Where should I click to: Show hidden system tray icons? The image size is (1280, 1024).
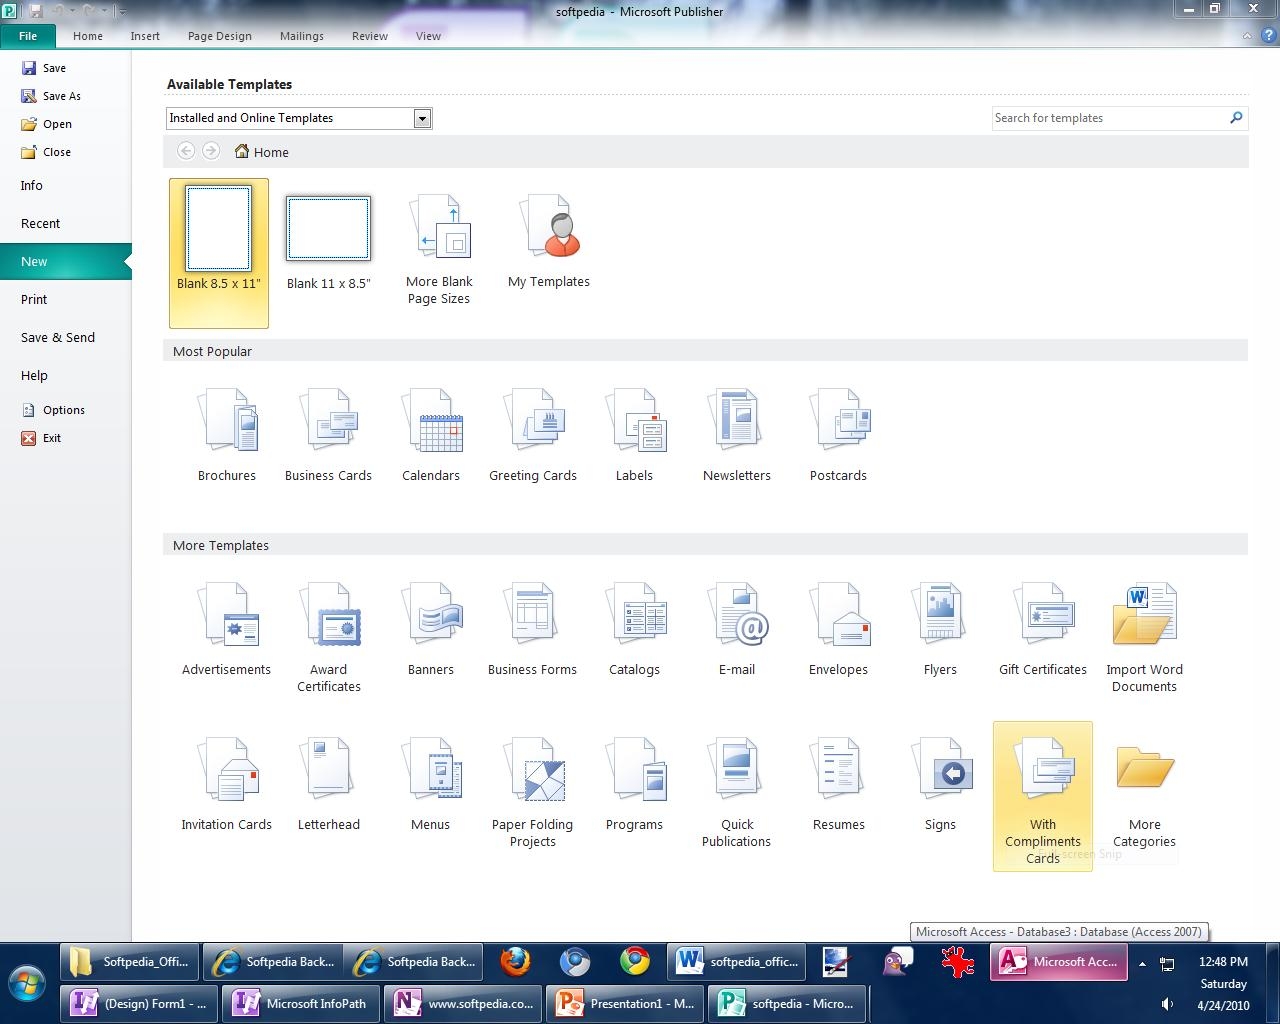(x=1142, y=964)
